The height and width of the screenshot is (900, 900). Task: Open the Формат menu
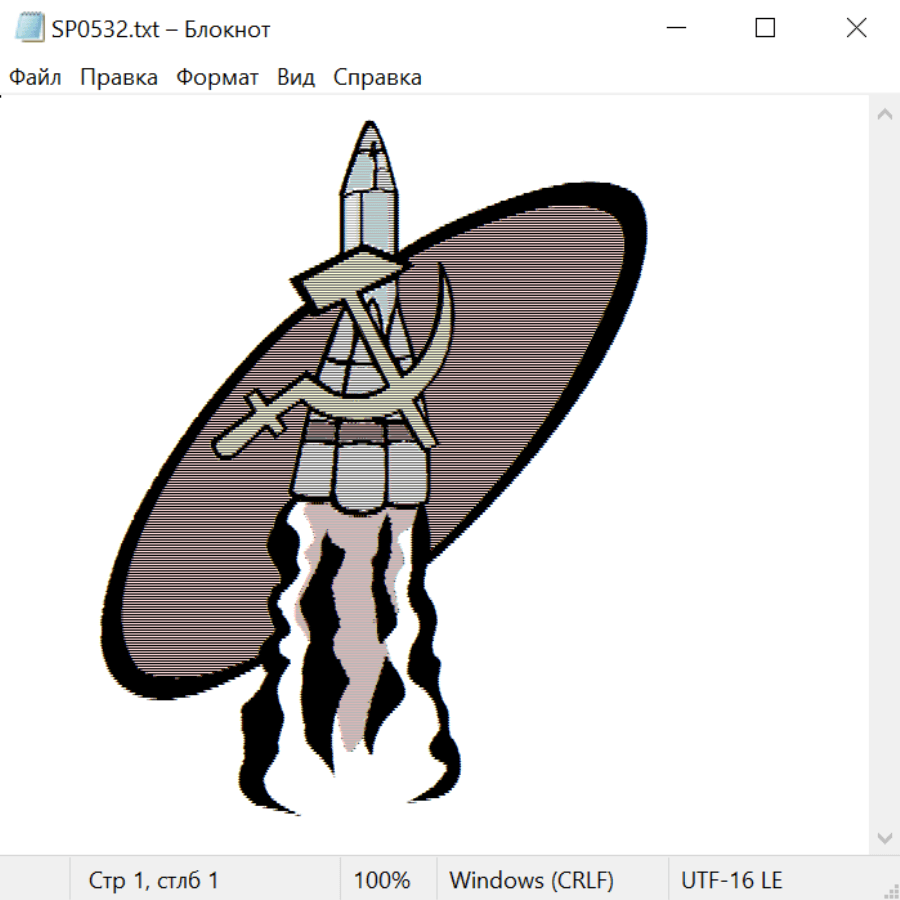click(x=217, y=78)
